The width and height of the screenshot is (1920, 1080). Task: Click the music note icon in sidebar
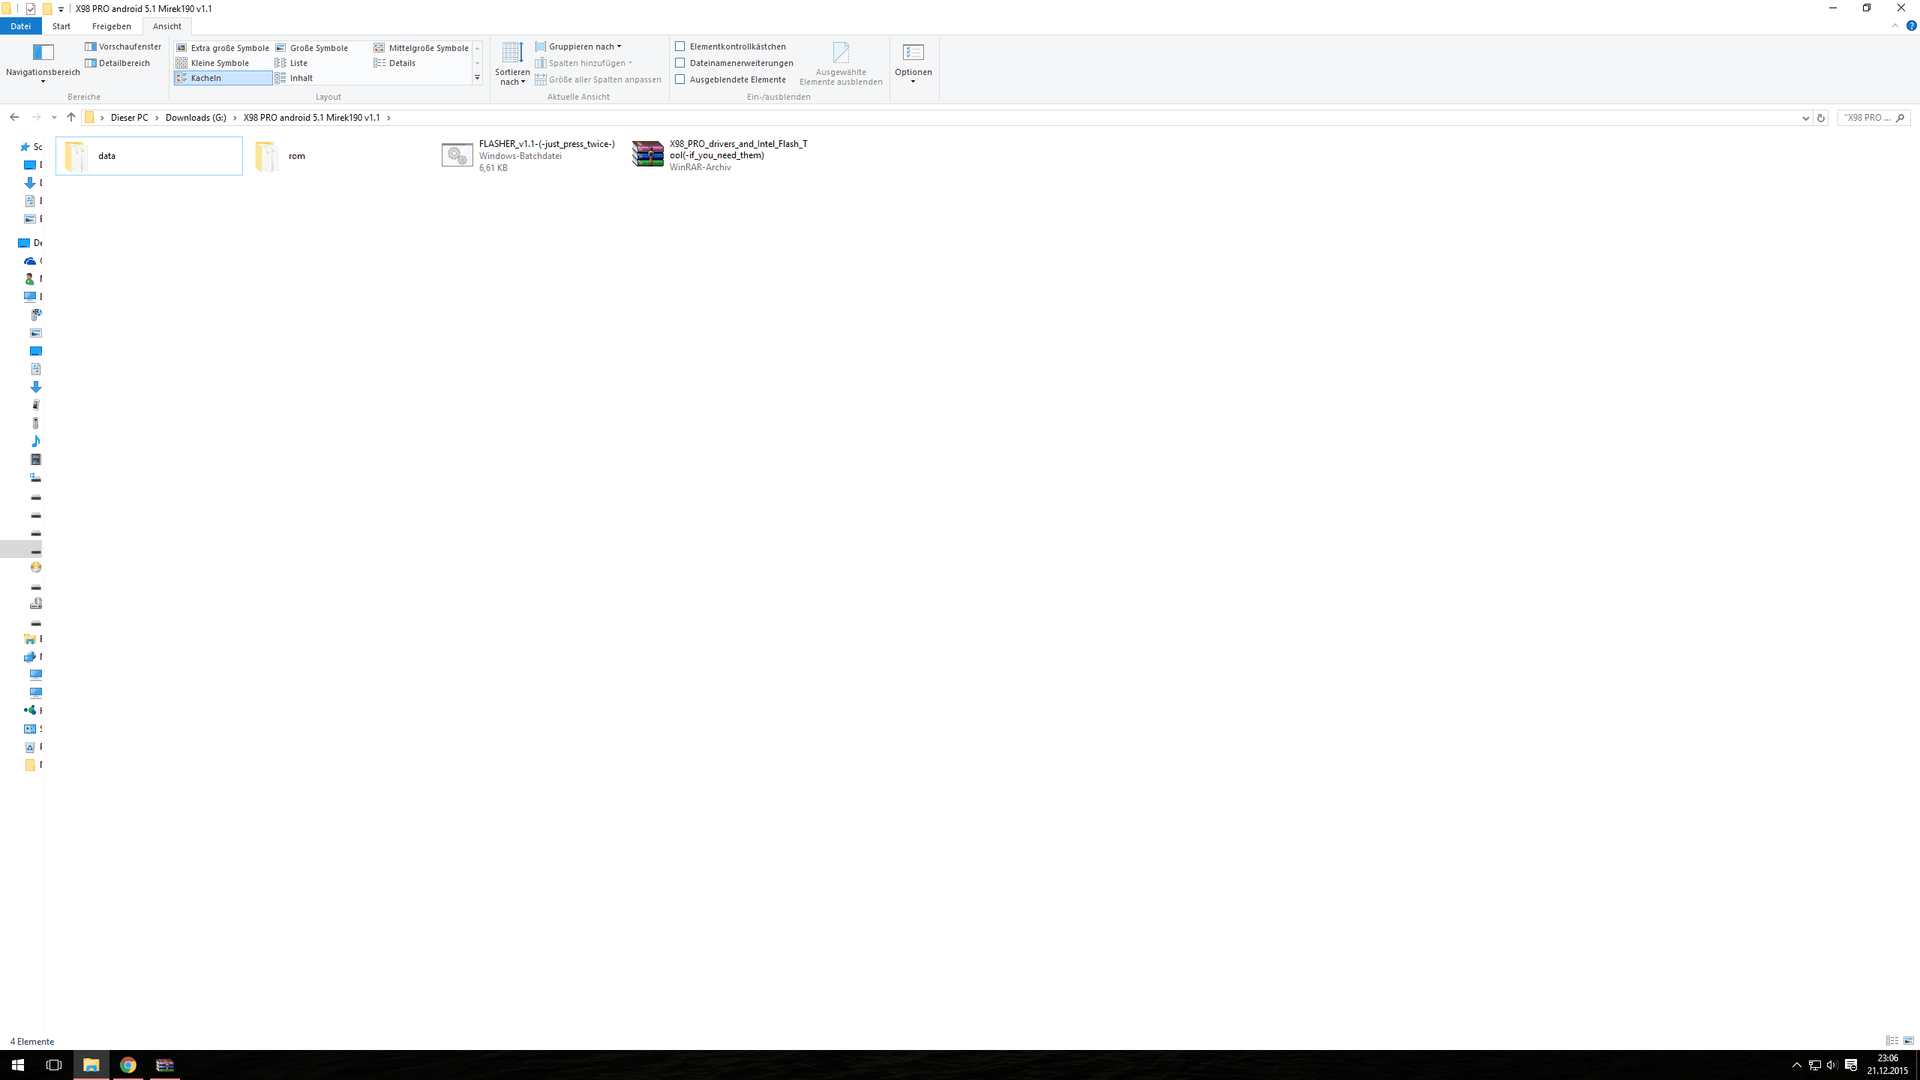(36, 441)
